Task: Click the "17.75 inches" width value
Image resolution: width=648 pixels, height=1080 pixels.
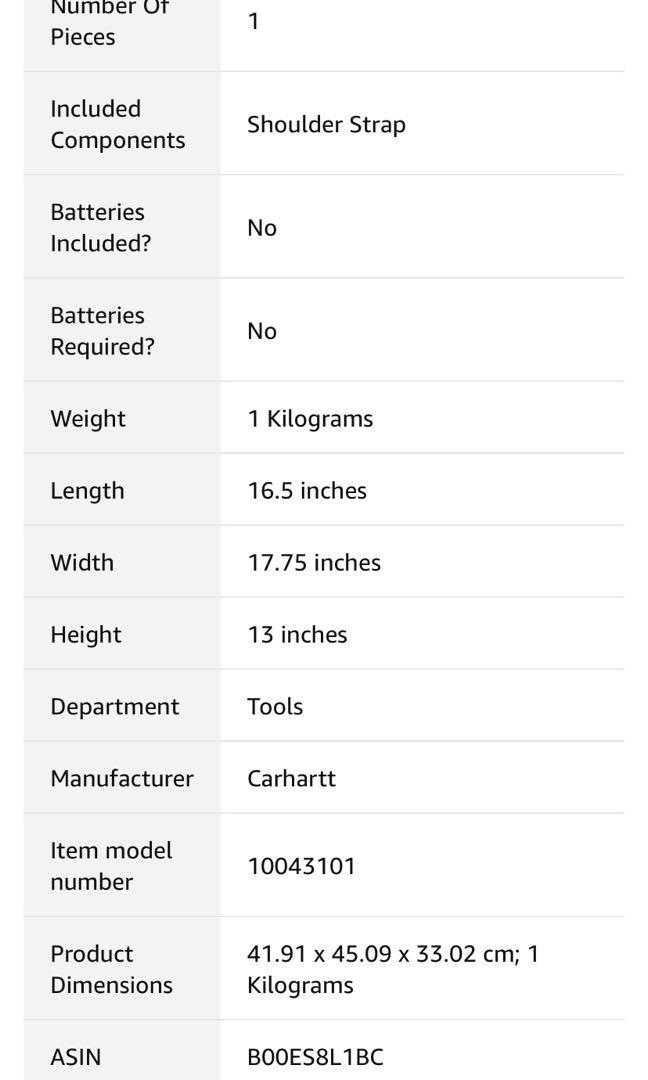Action: tap(314, 562)
